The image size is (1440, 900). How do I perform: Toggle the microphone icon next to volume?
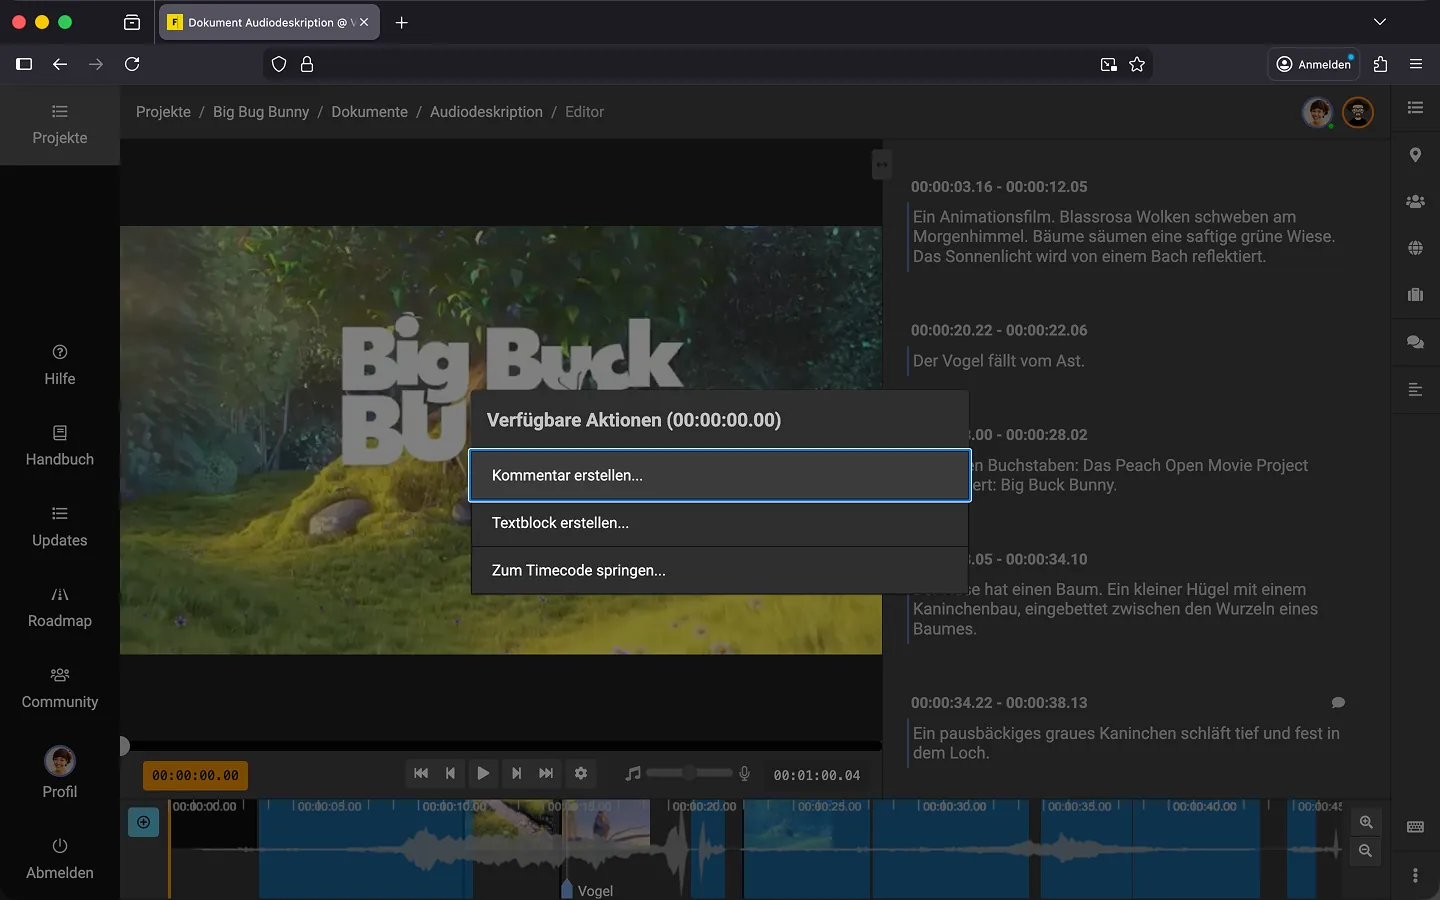(x=744, y=773)
